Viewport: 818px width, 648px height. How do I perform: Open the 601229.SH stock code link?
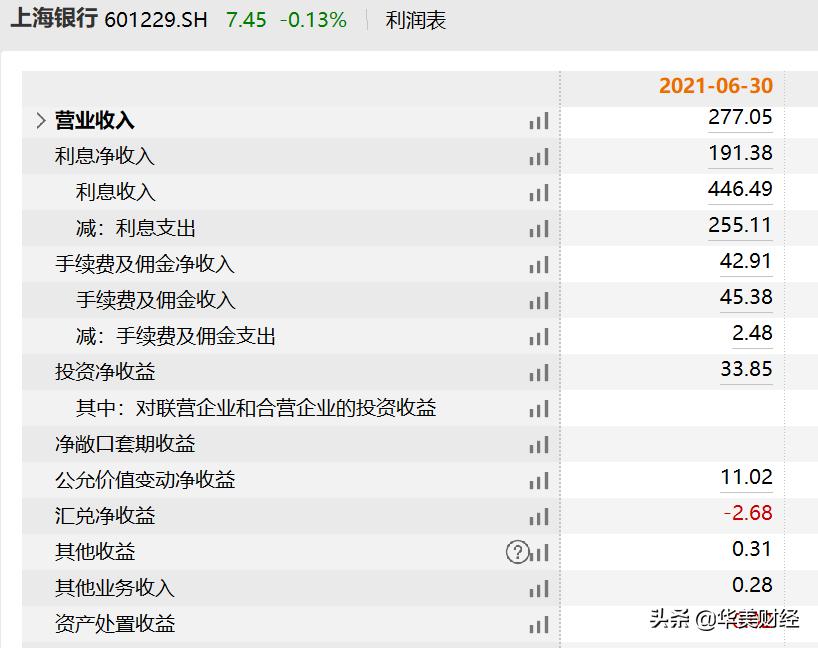[155, 19]
